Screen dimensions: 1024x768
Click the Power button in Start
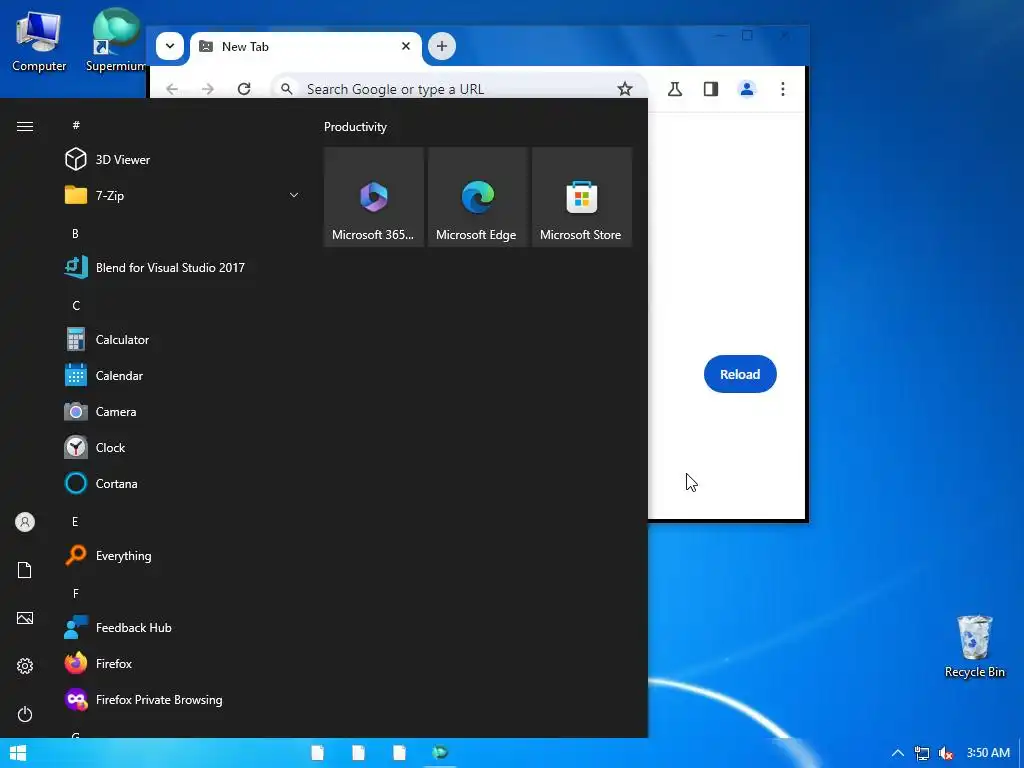(25, 714)
